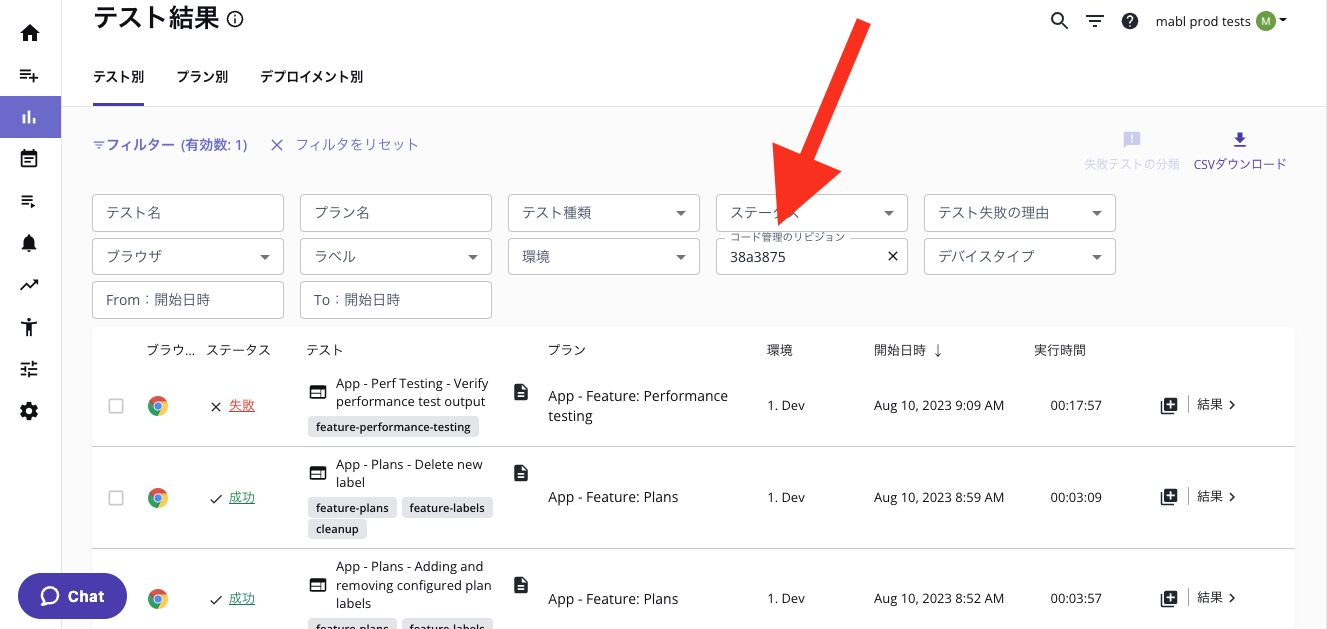
Task: Expand the テスト種類 dropdown
Action: pos(603,213)
